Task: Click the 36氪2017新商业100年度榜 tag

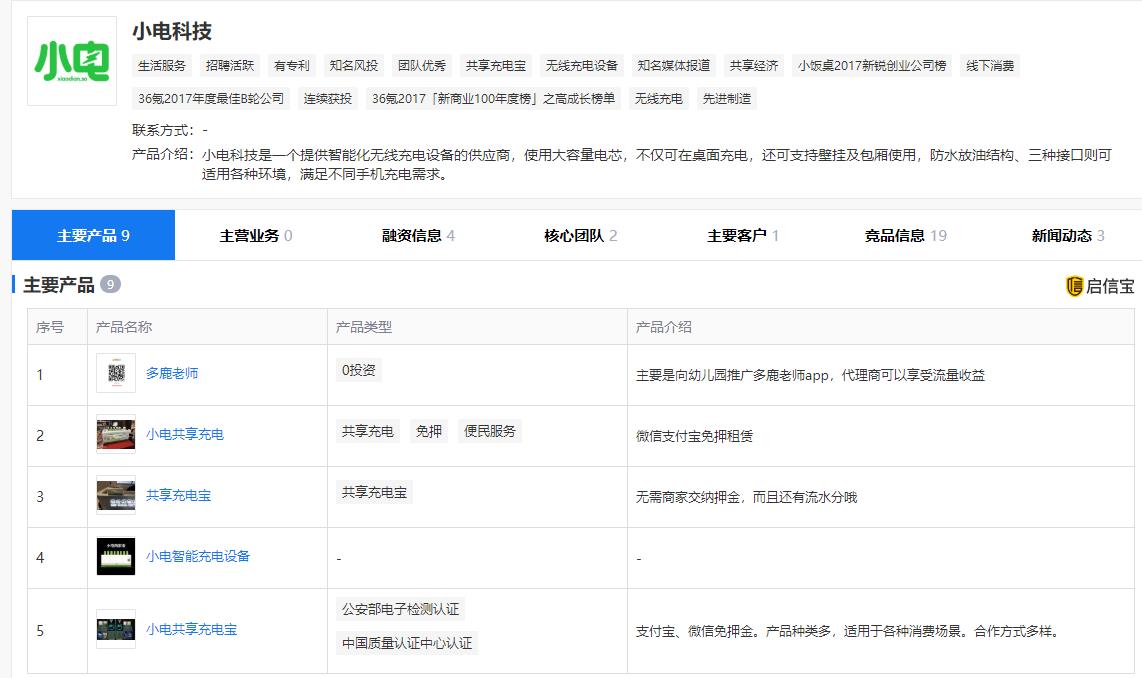Action: pos(493,98)
